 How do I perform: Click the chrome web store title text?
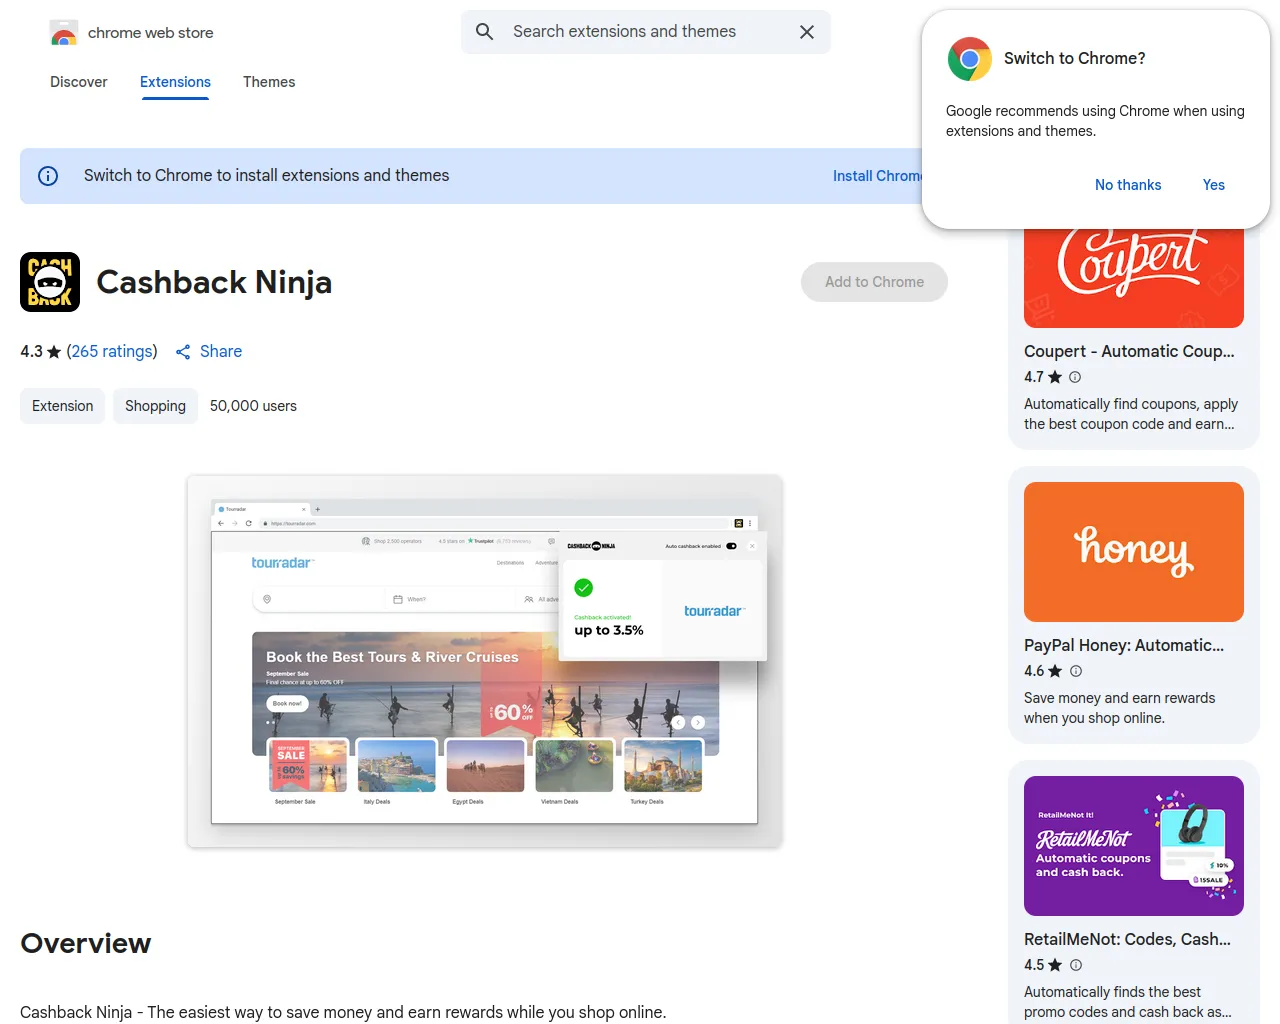coord(151,33)
